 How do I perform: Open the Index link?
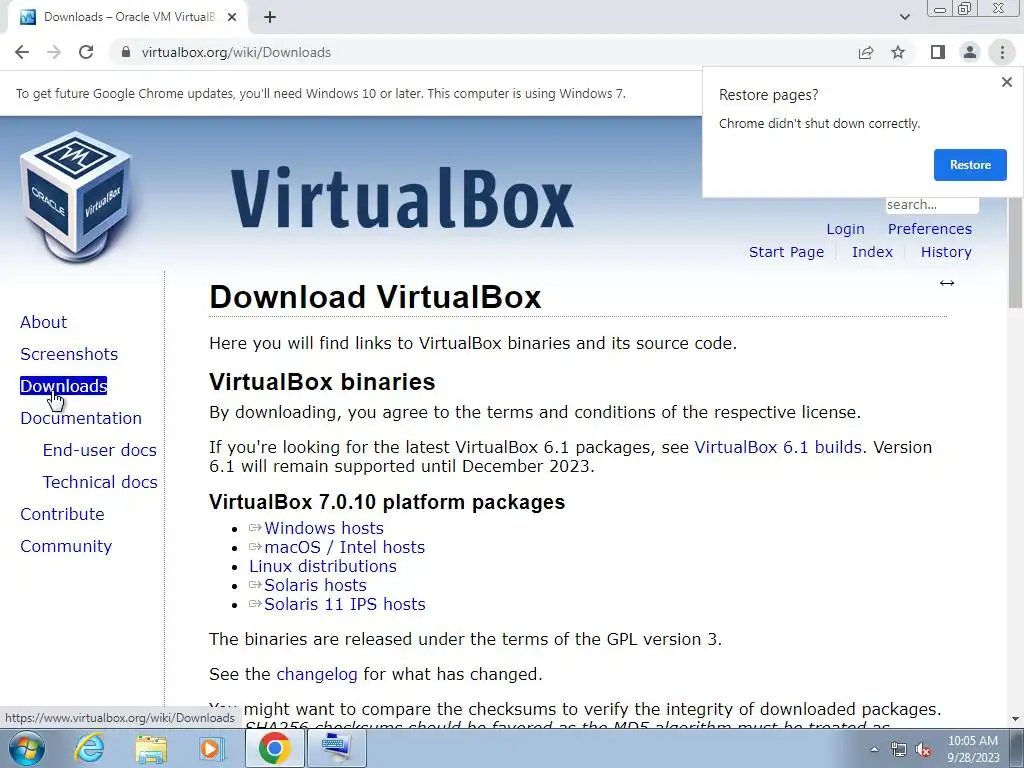872,252
